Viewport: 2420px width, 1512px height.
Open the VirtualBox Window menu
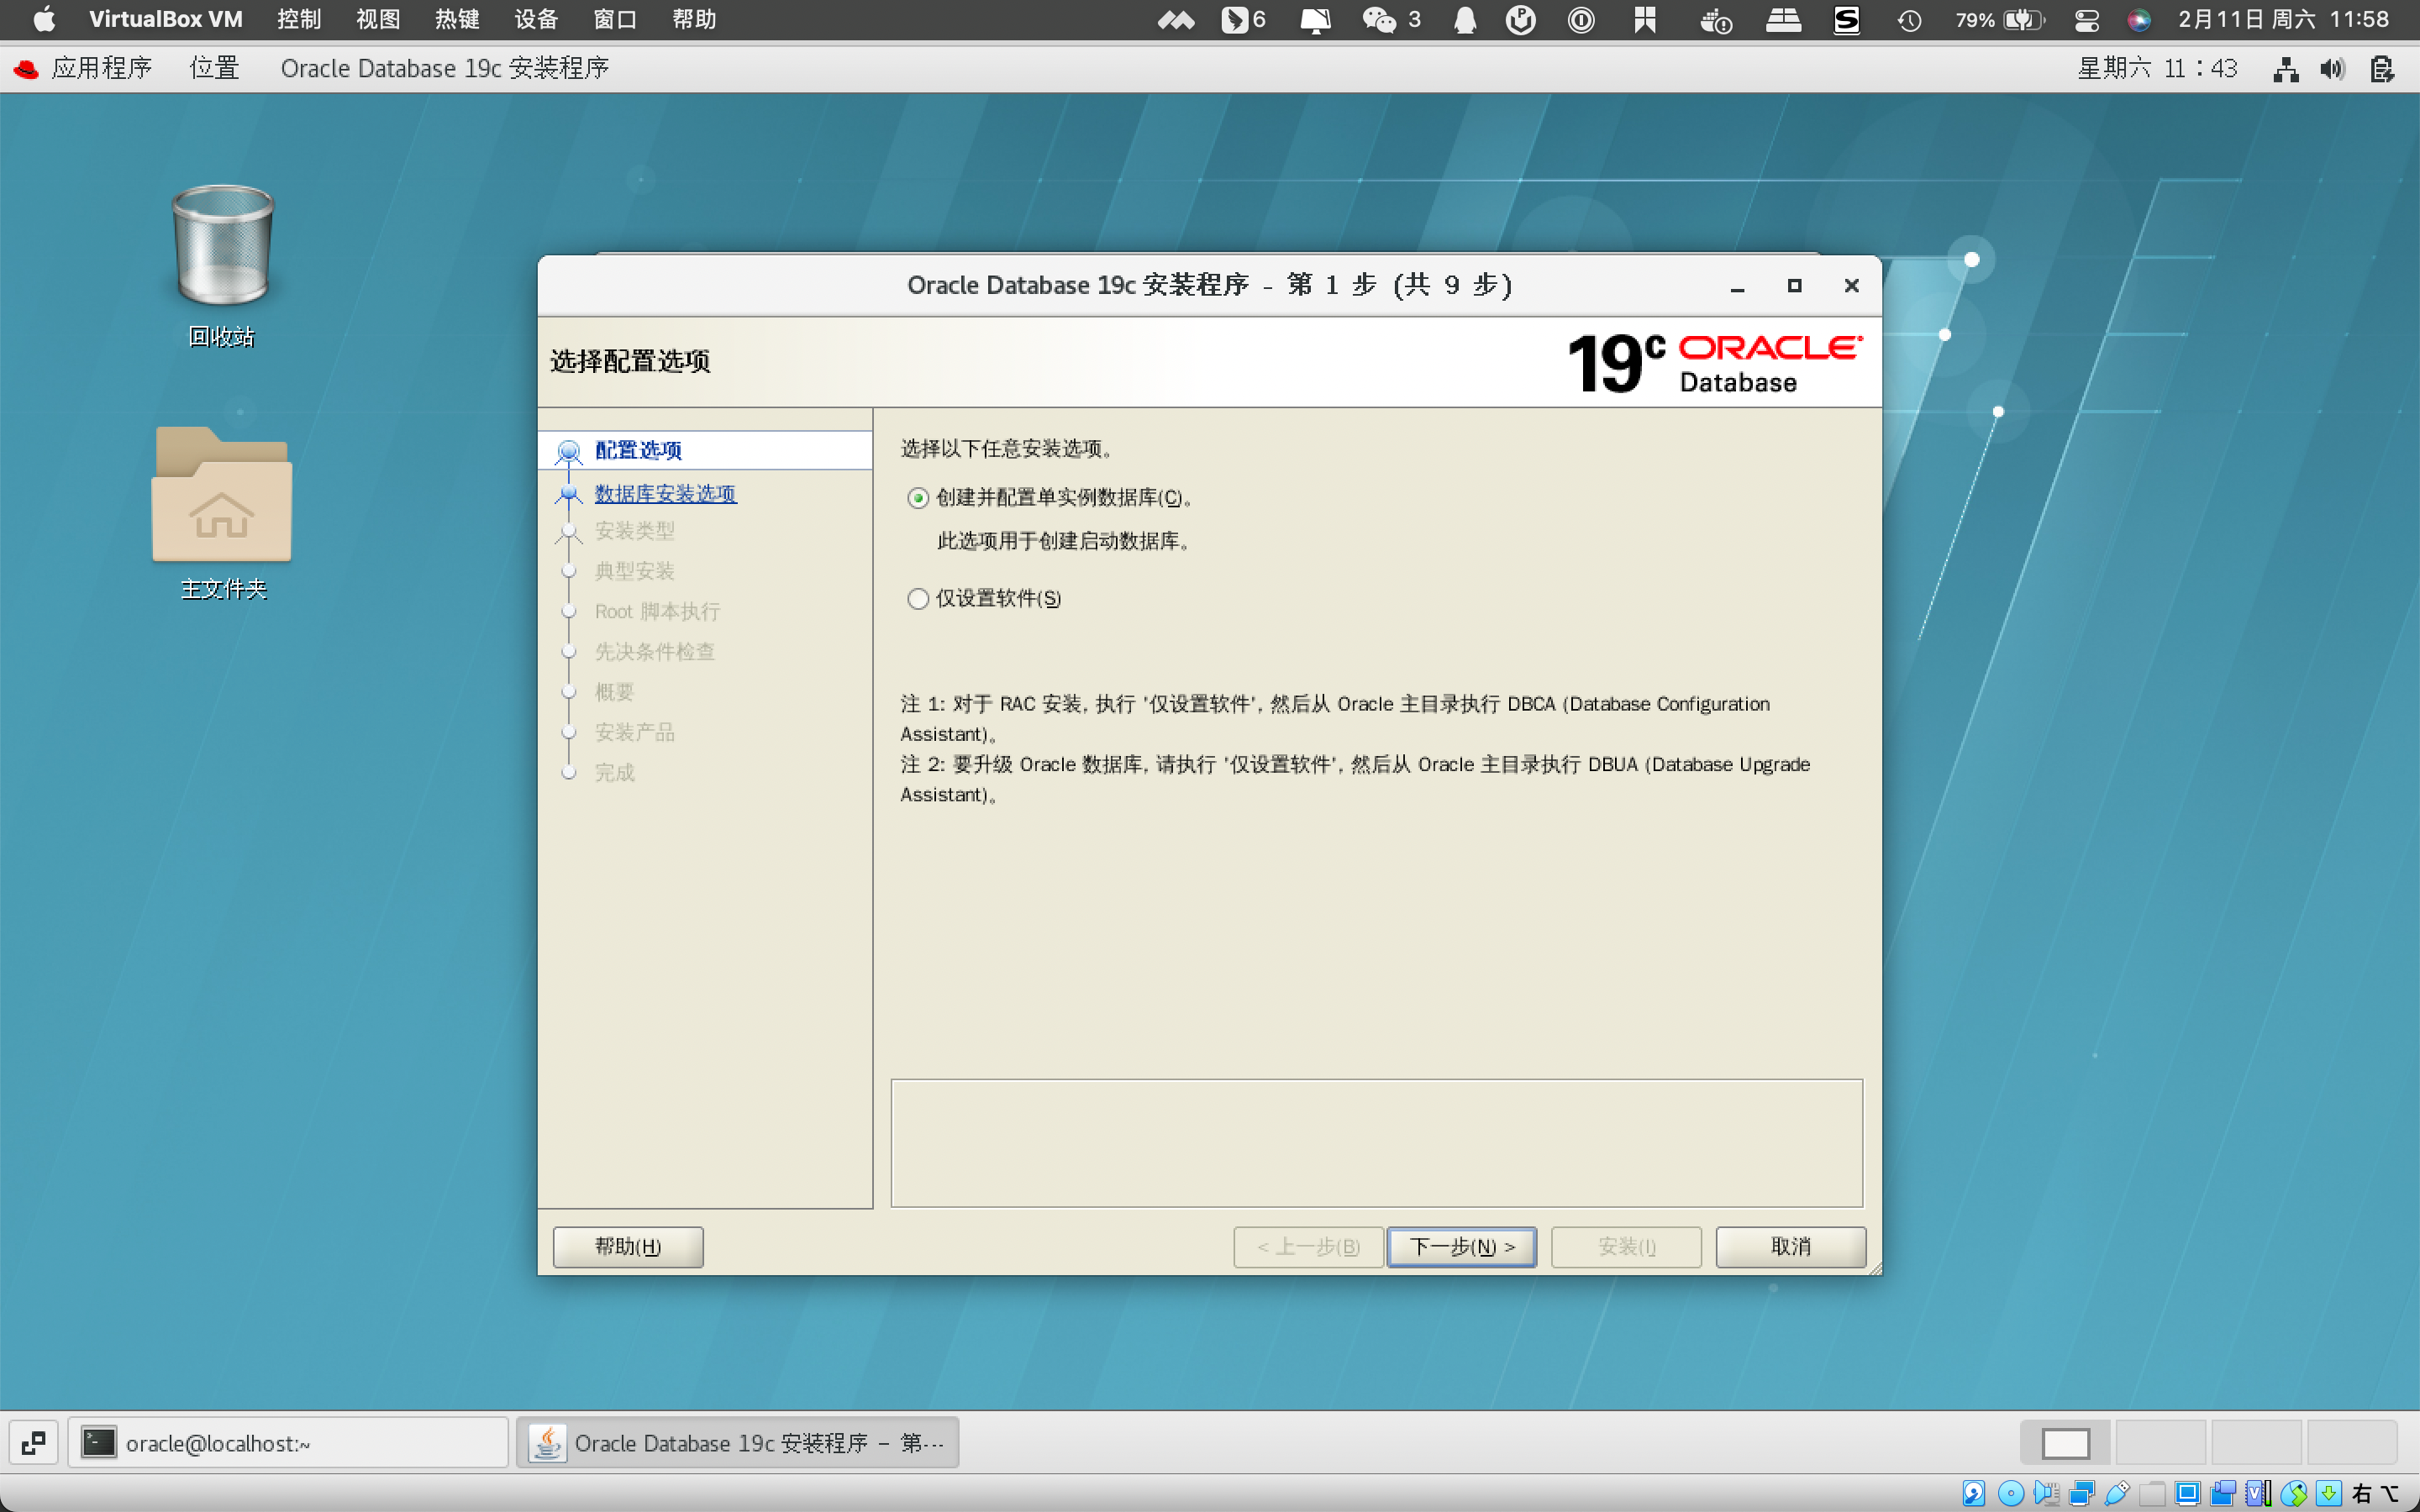(x=615, y=19)
